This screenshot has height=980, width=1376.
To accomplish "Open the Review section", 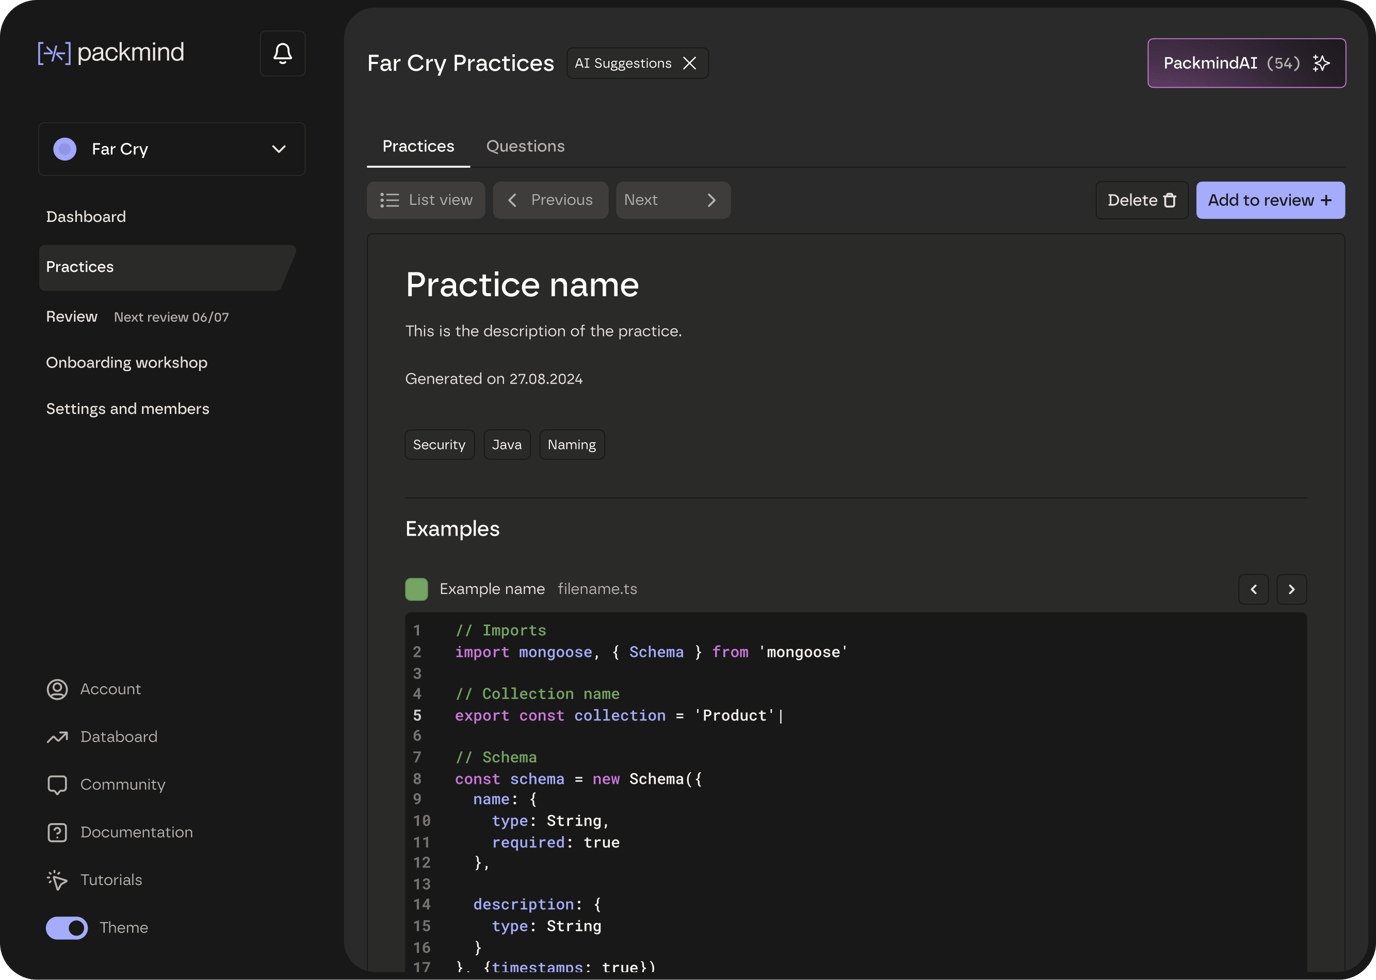I will click(72, 317).
